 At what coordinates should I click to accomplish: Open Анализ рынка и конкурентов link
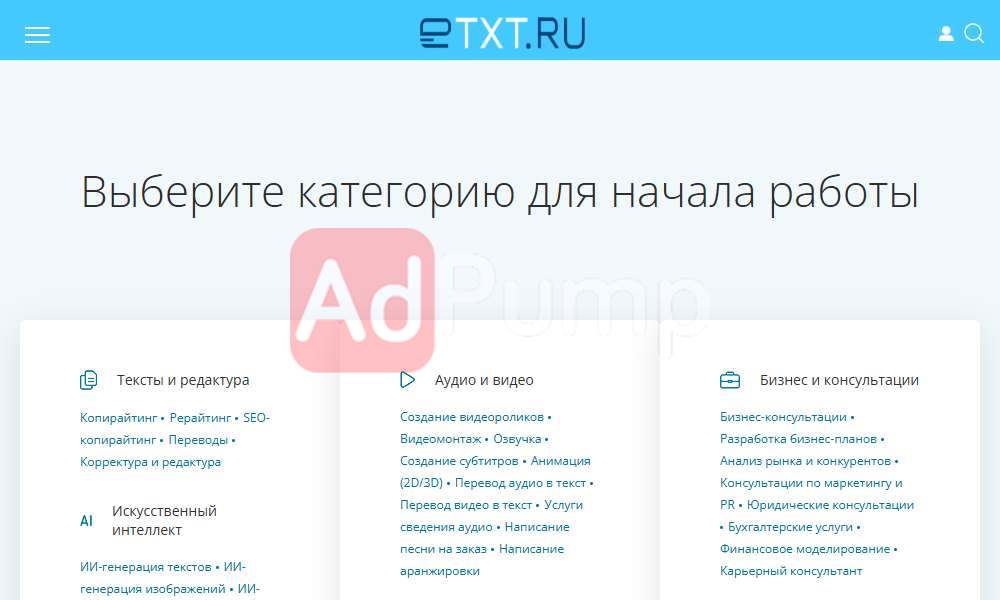point(805,461)
